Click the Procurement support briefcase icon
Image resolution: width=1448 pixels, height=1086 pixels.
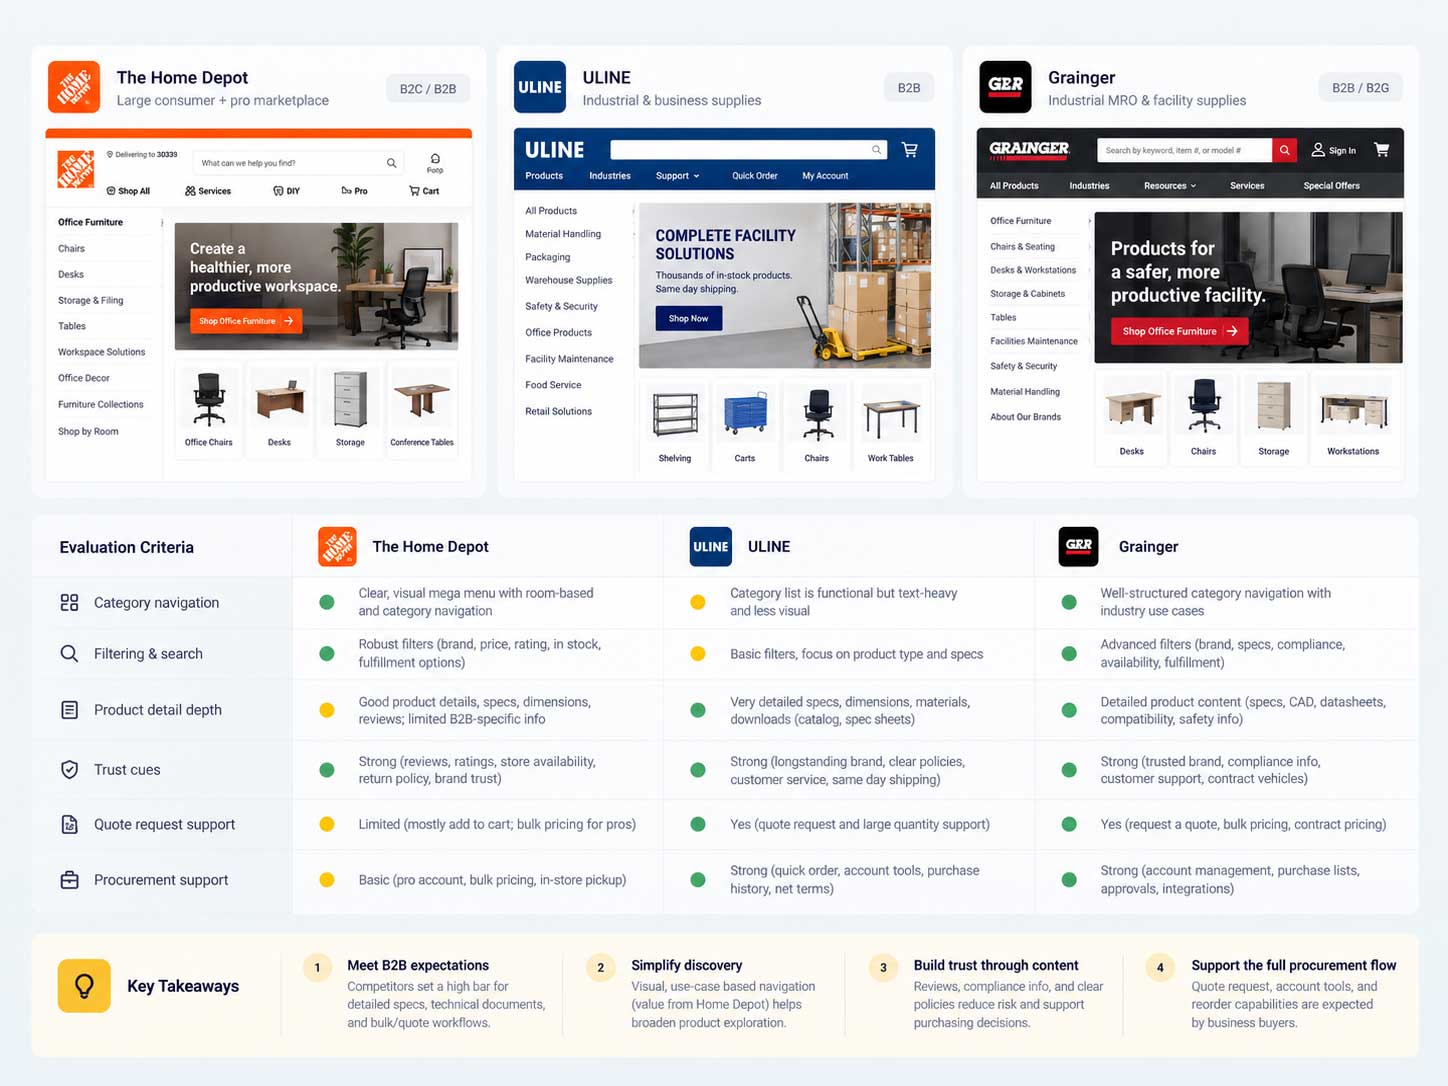[69, 880]
